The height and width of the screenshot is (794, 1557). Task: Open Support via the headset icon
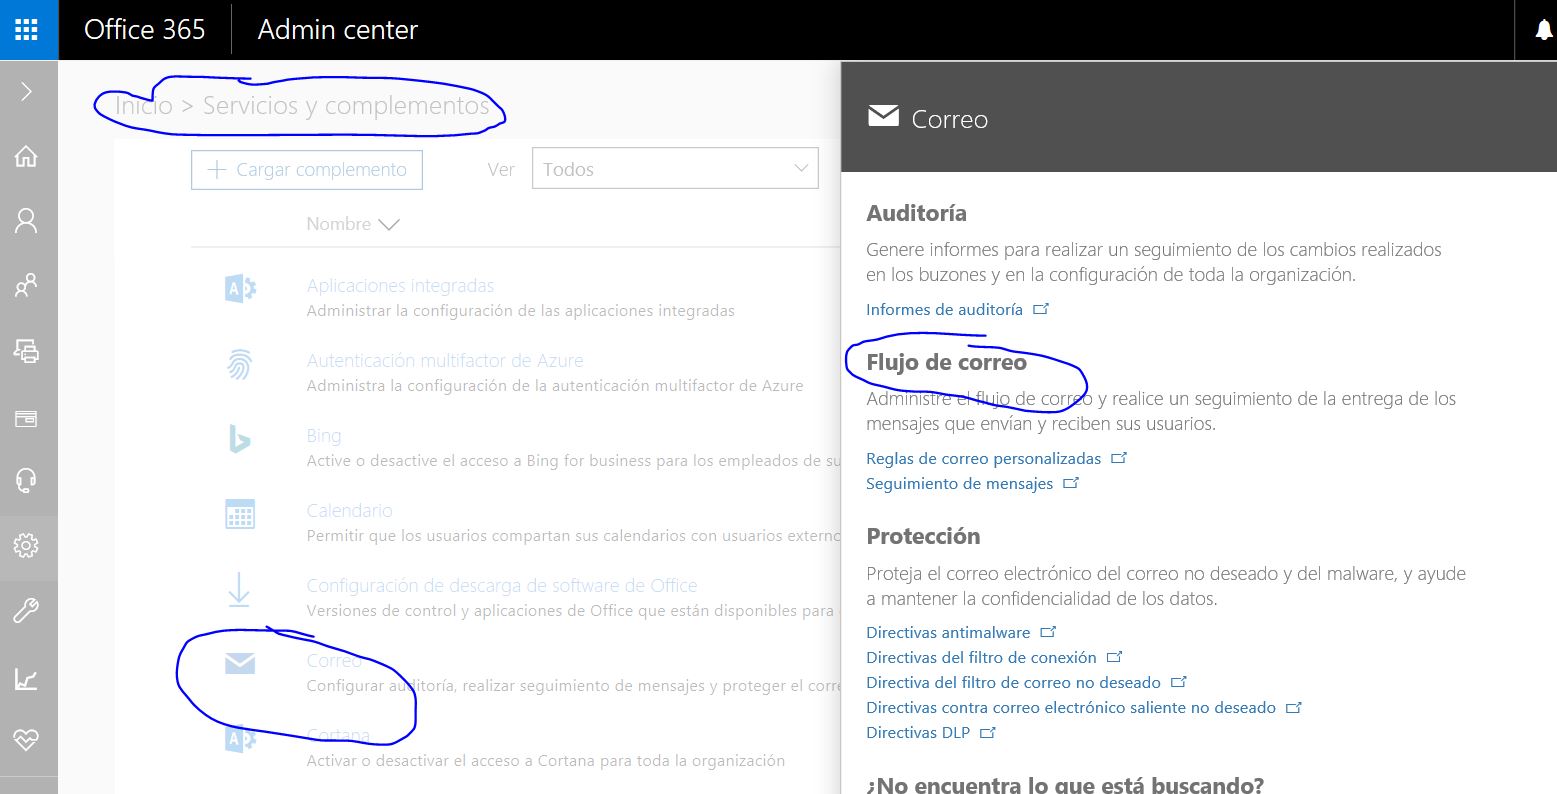pyautogui.click(x=26, y=481)
